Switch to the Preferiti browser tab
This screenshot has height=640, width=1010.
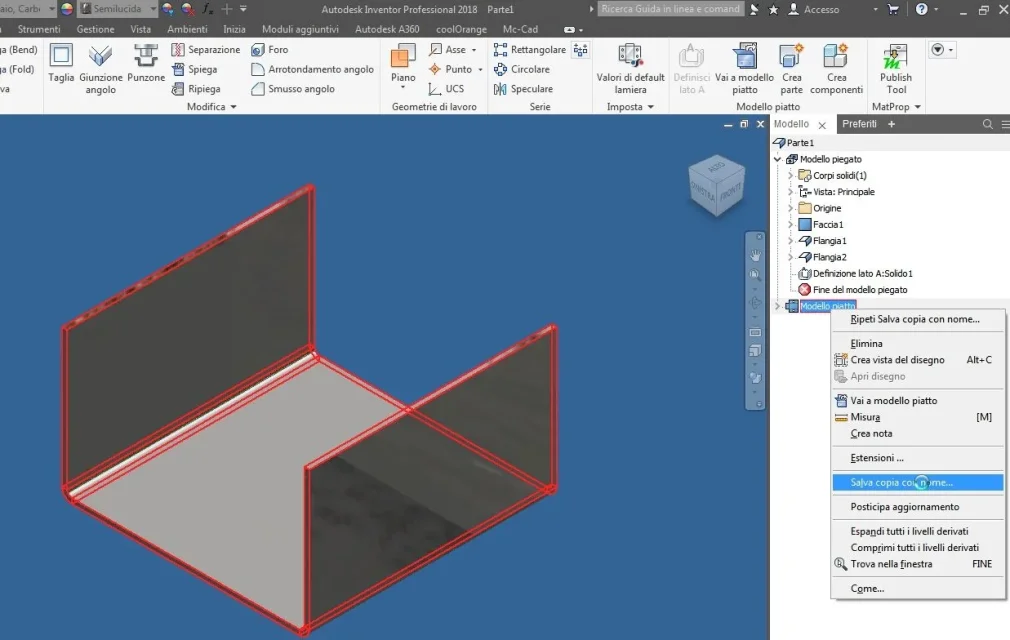coord(859,124)
